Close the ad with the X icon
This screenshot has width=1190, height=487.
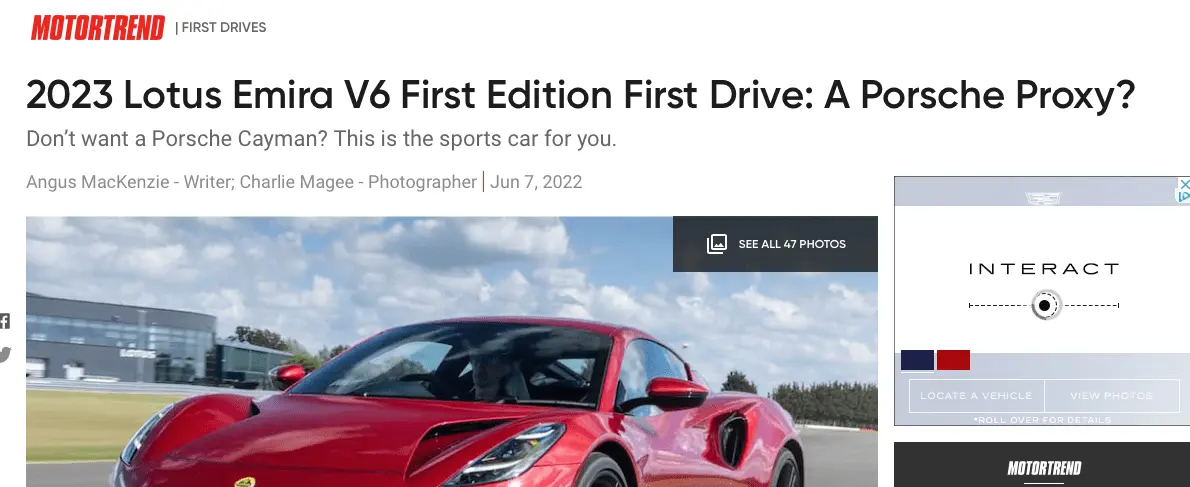(1184, 183)
